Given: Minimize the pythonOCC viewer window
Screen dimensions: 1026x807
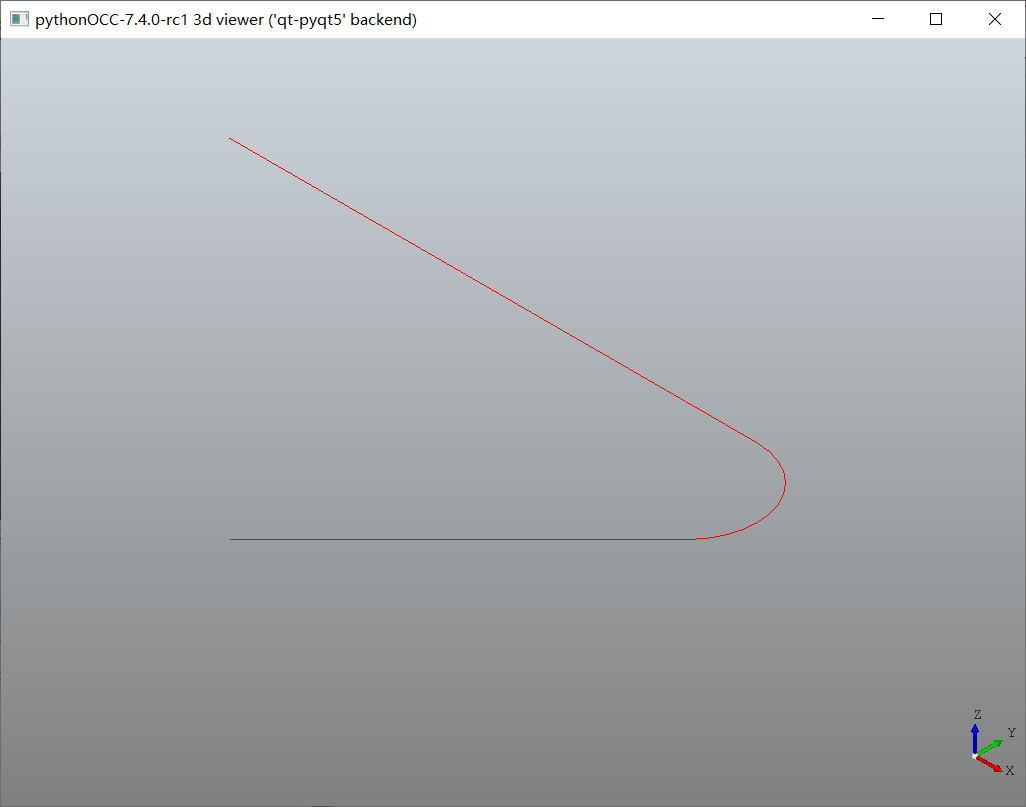Looking at the screenshot, I should (878, 19).
